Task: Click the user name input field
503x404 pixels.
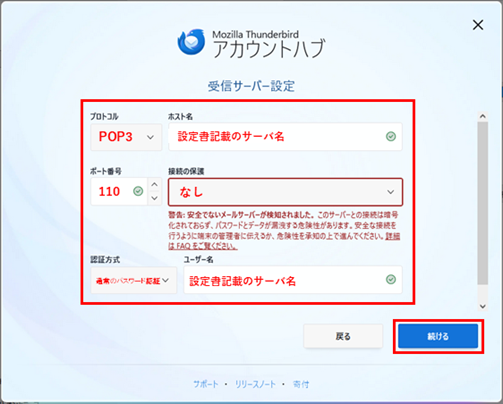Action: 293,280
